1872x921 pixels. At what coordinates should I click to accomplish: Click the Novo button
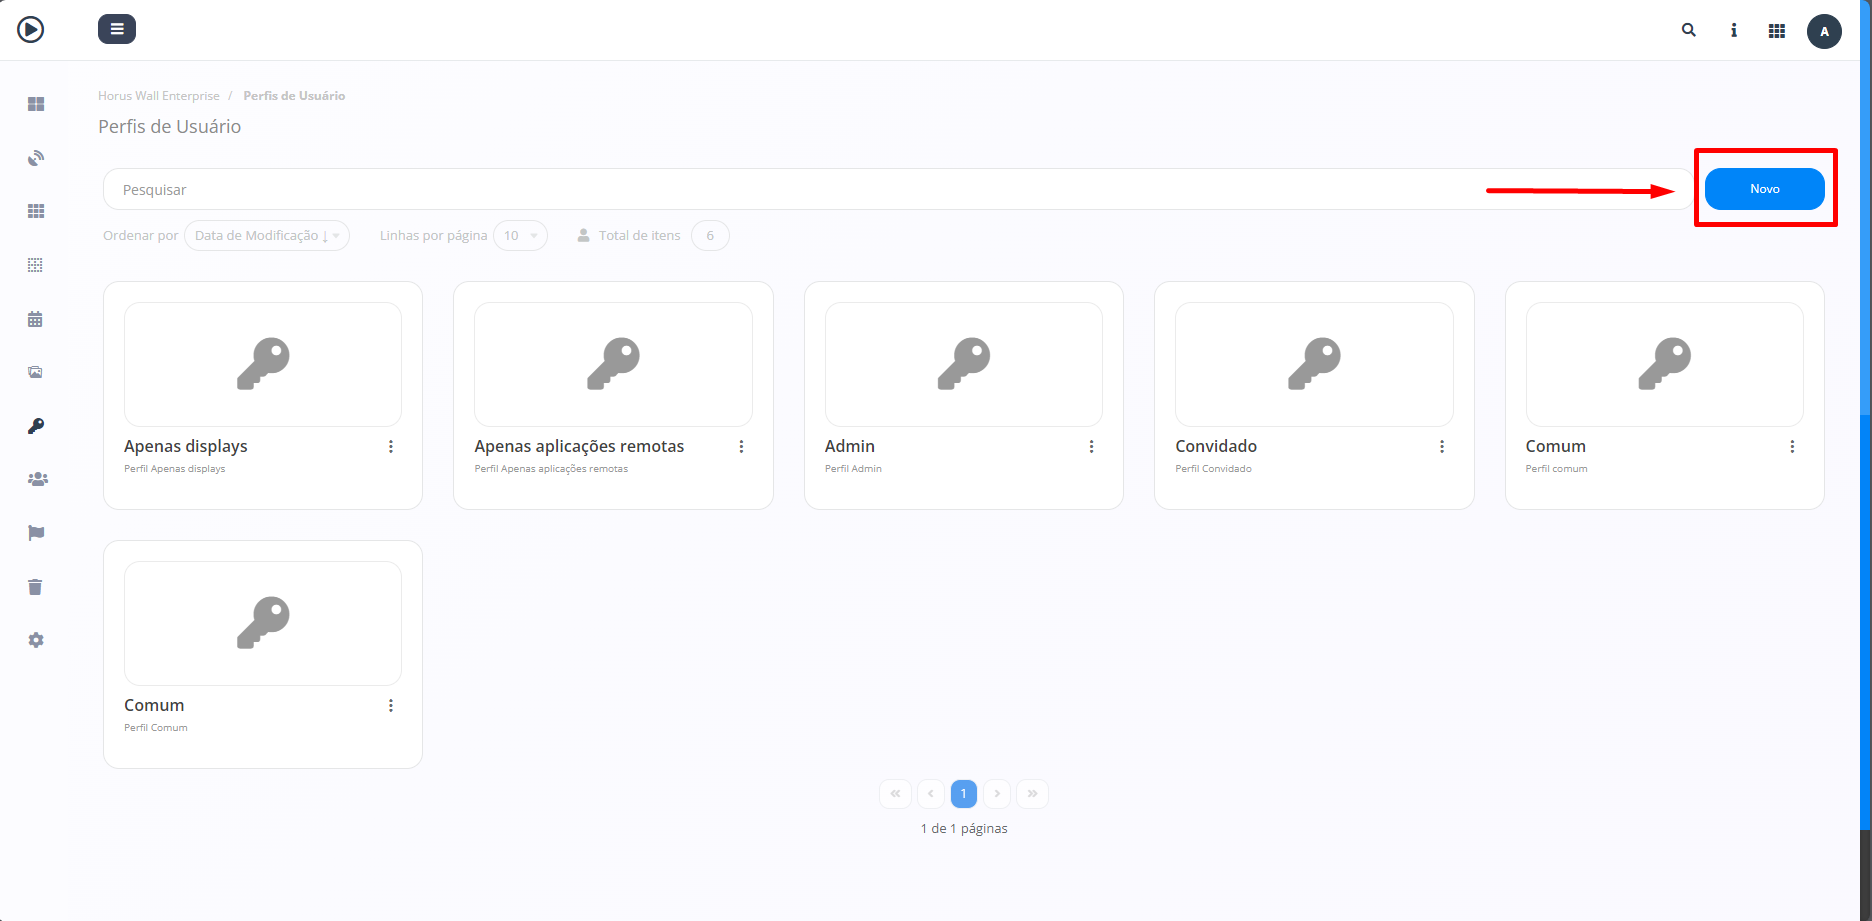tap(1764, 188)
